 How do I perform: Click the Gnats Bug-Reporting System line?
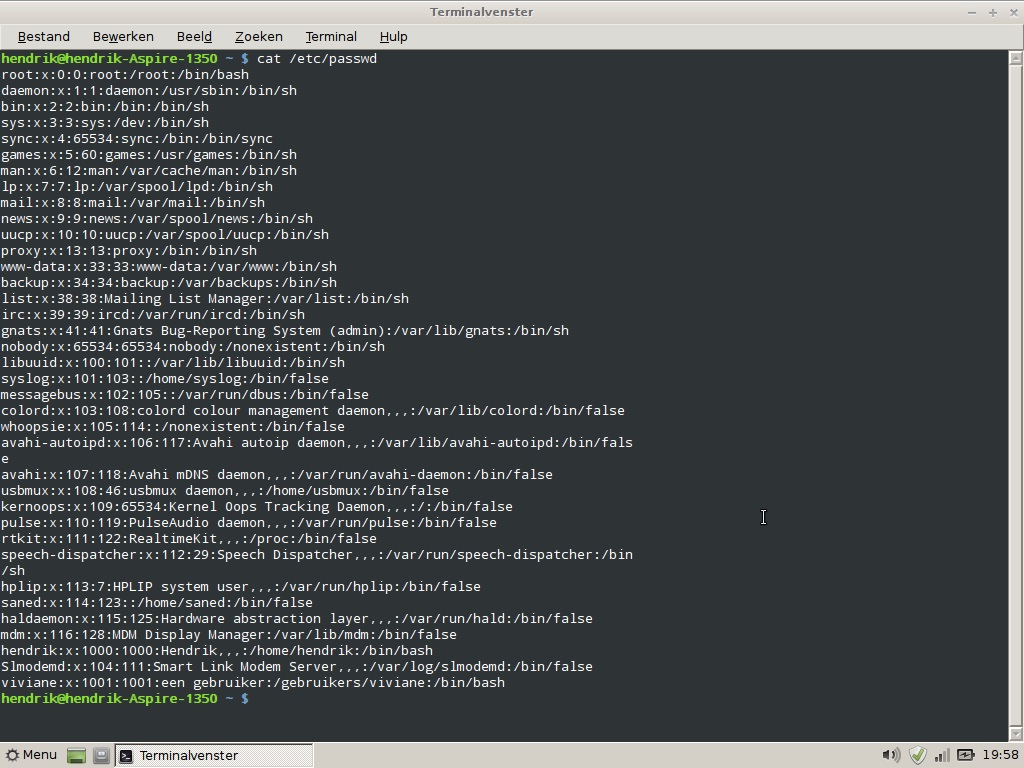point(285,330)
